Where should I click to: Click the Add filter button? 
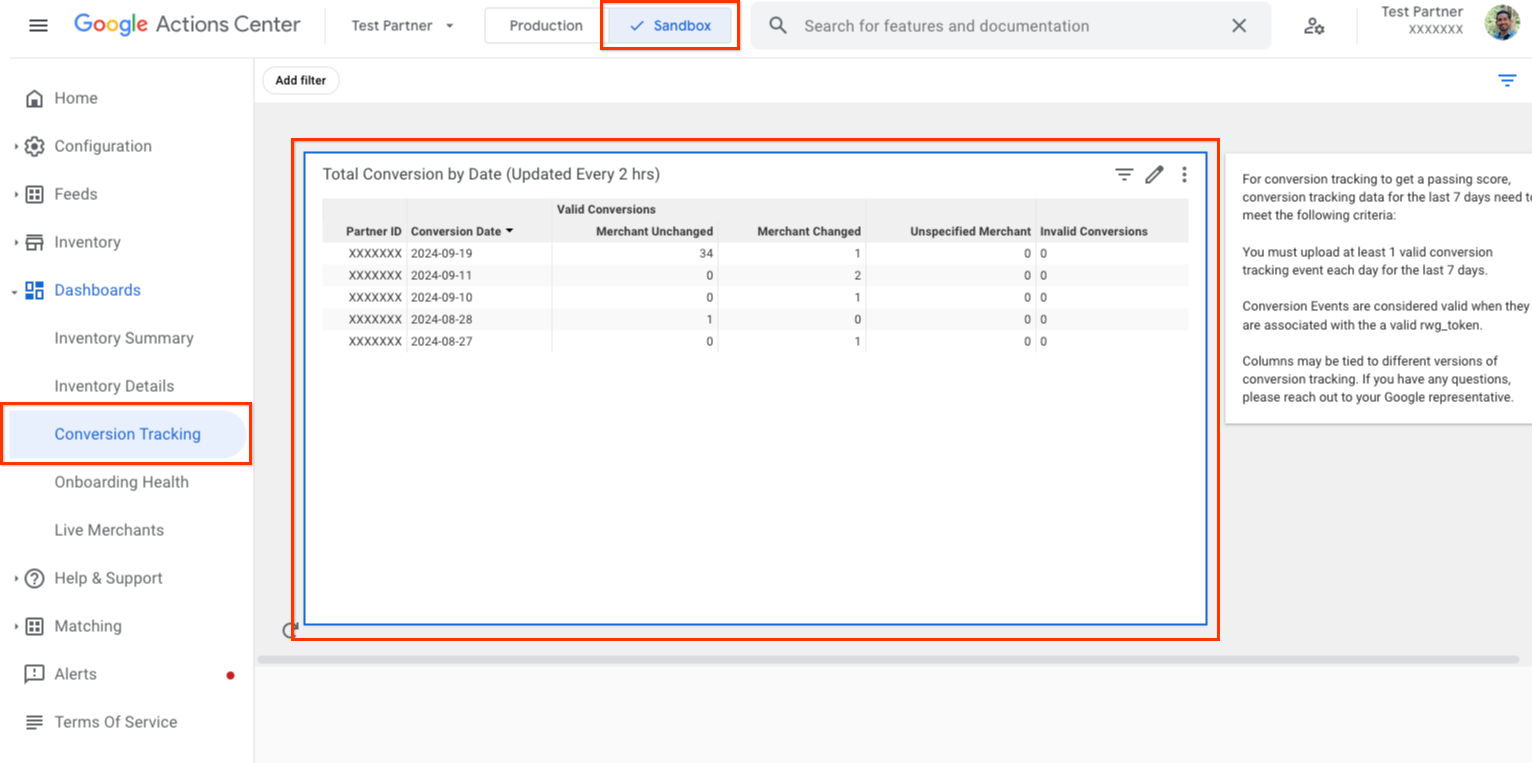click(300, 80)
